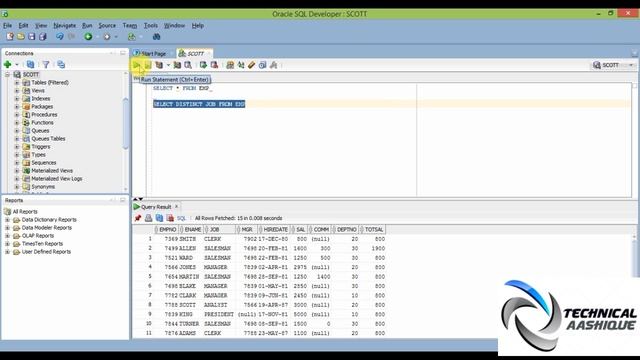Expand the Views tree node
The image size is (640, 360).
(x=17, y=91)
